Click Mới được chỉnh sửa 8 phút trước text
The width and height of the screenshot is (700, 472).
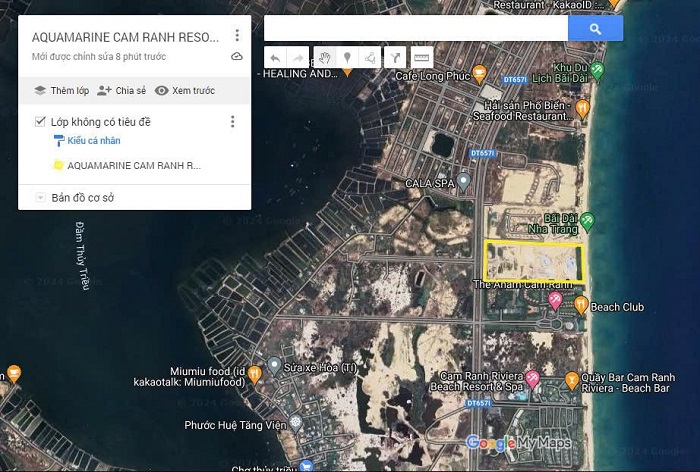(99, 57)
